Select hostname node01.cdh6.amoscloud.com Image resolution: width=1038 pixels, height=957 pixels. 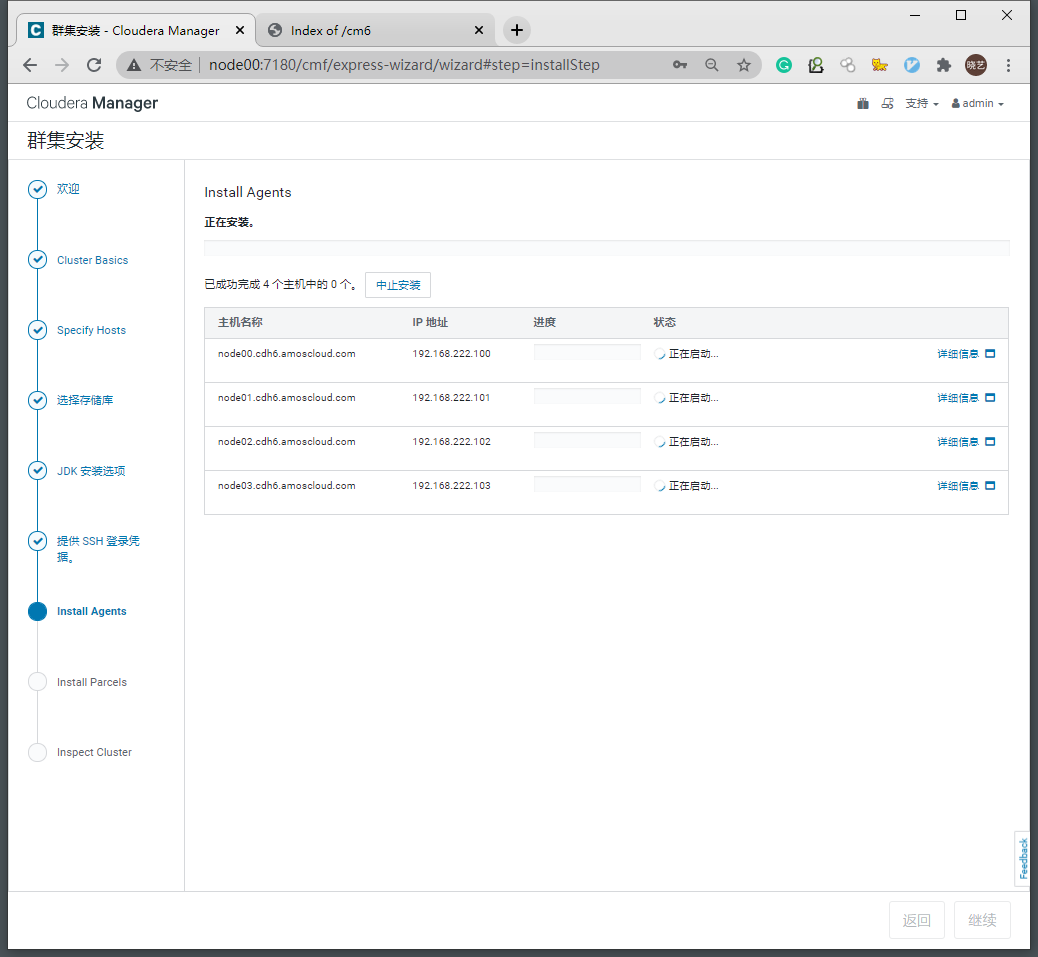point(287,397)
